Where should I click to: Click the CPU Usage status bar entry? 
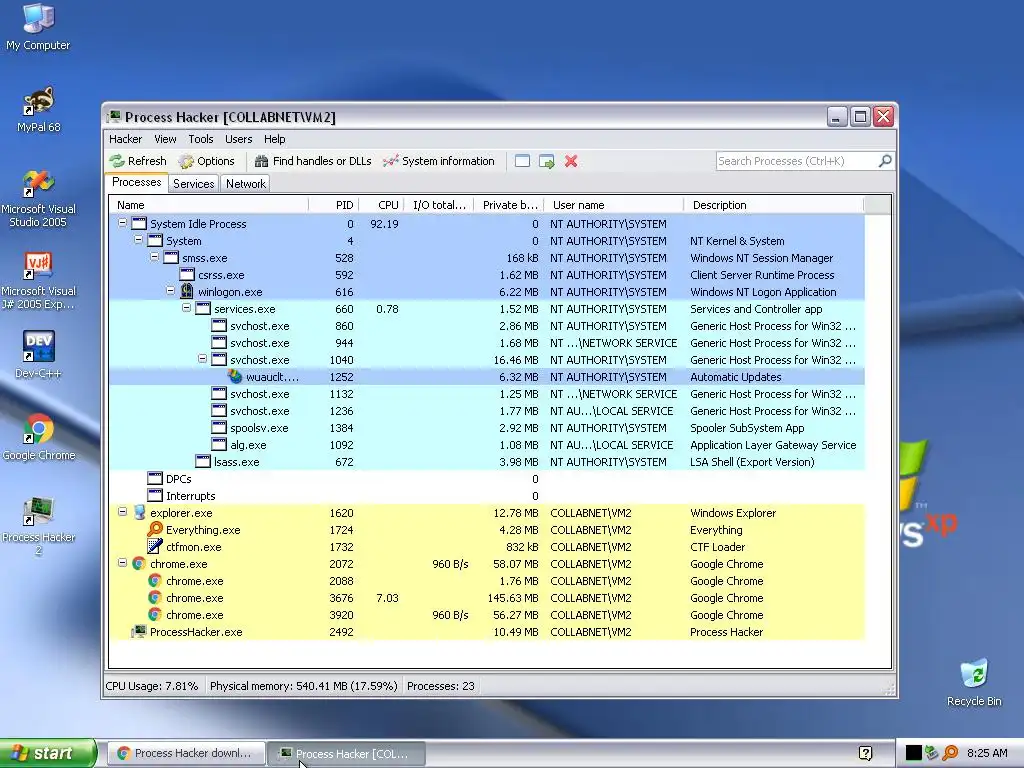(x=152, y=686)
